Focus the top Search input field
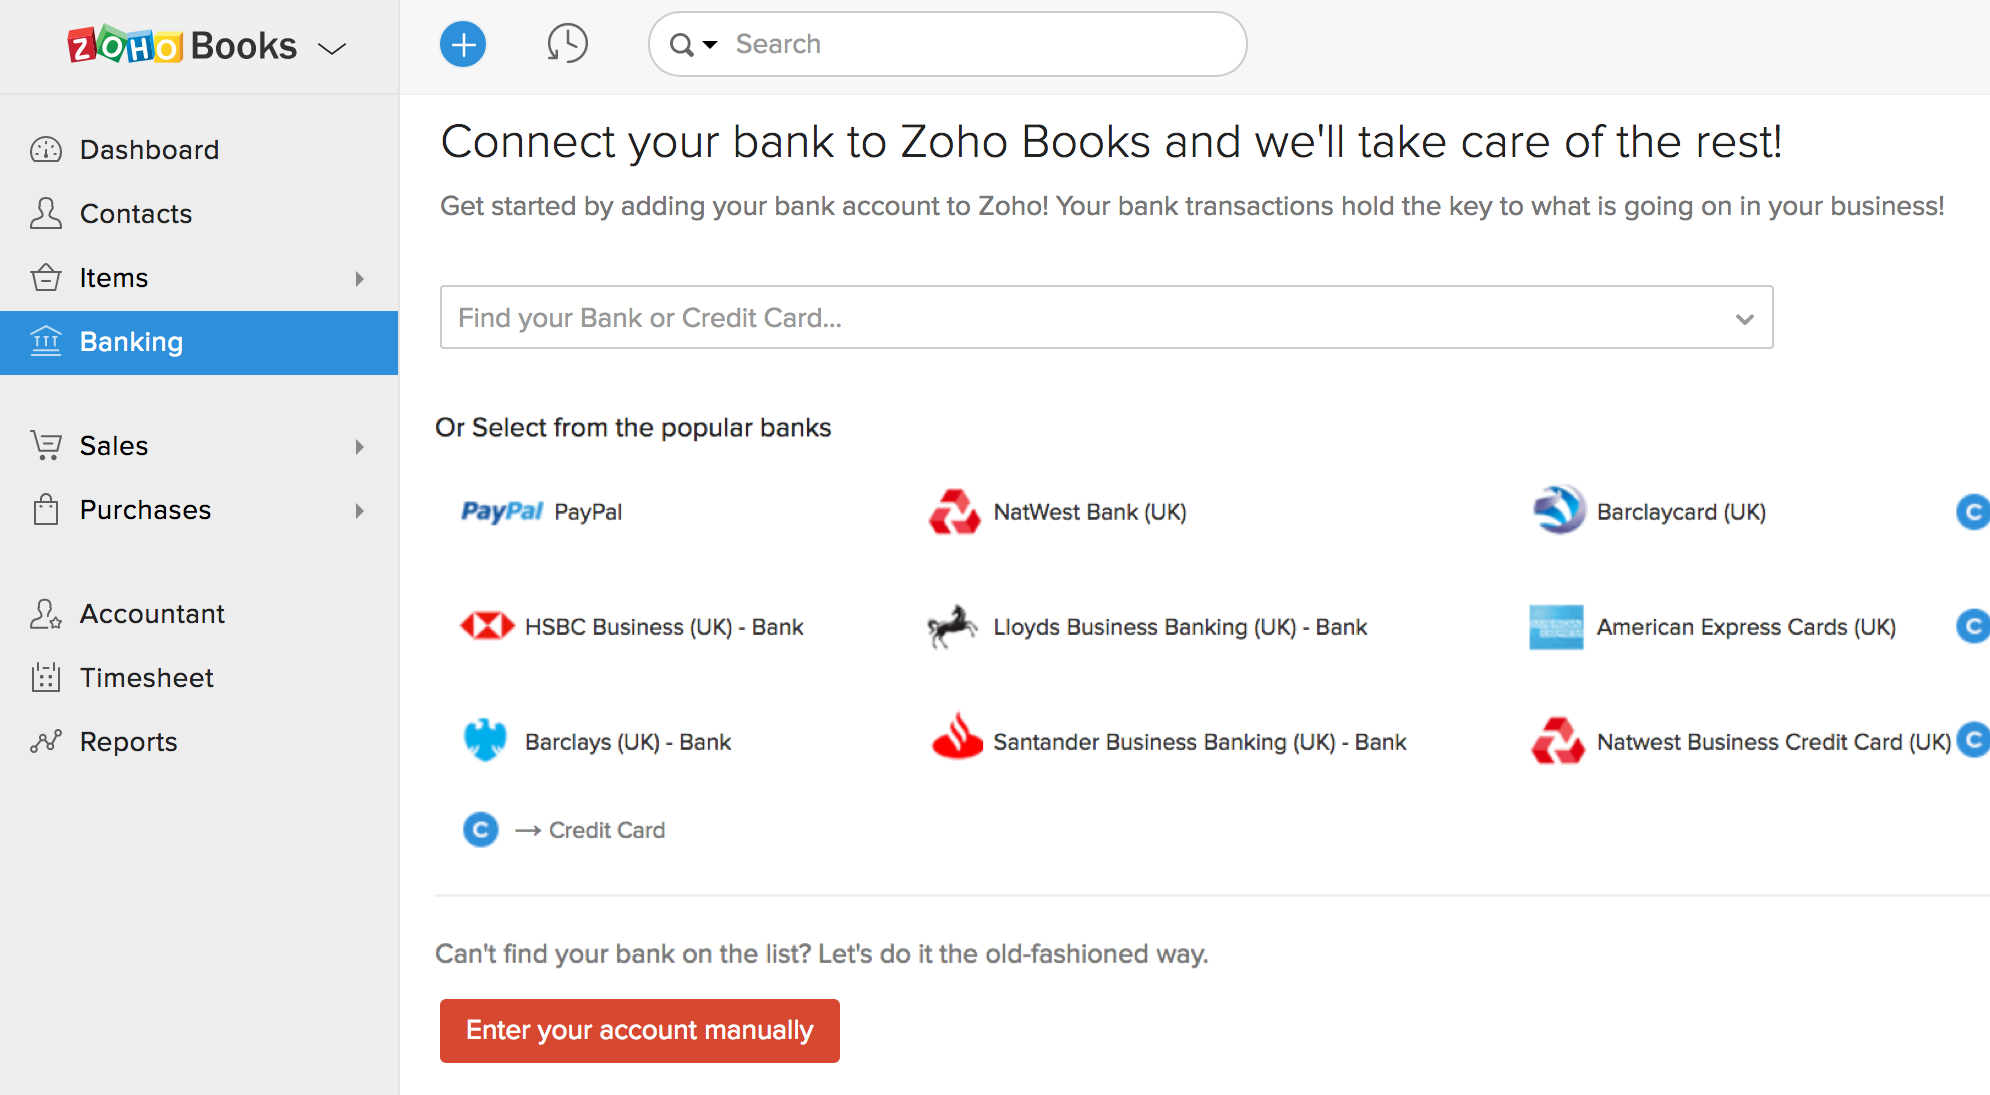Image resolution: width=1990 pixels, height=1095 pixels. (980, 45)
